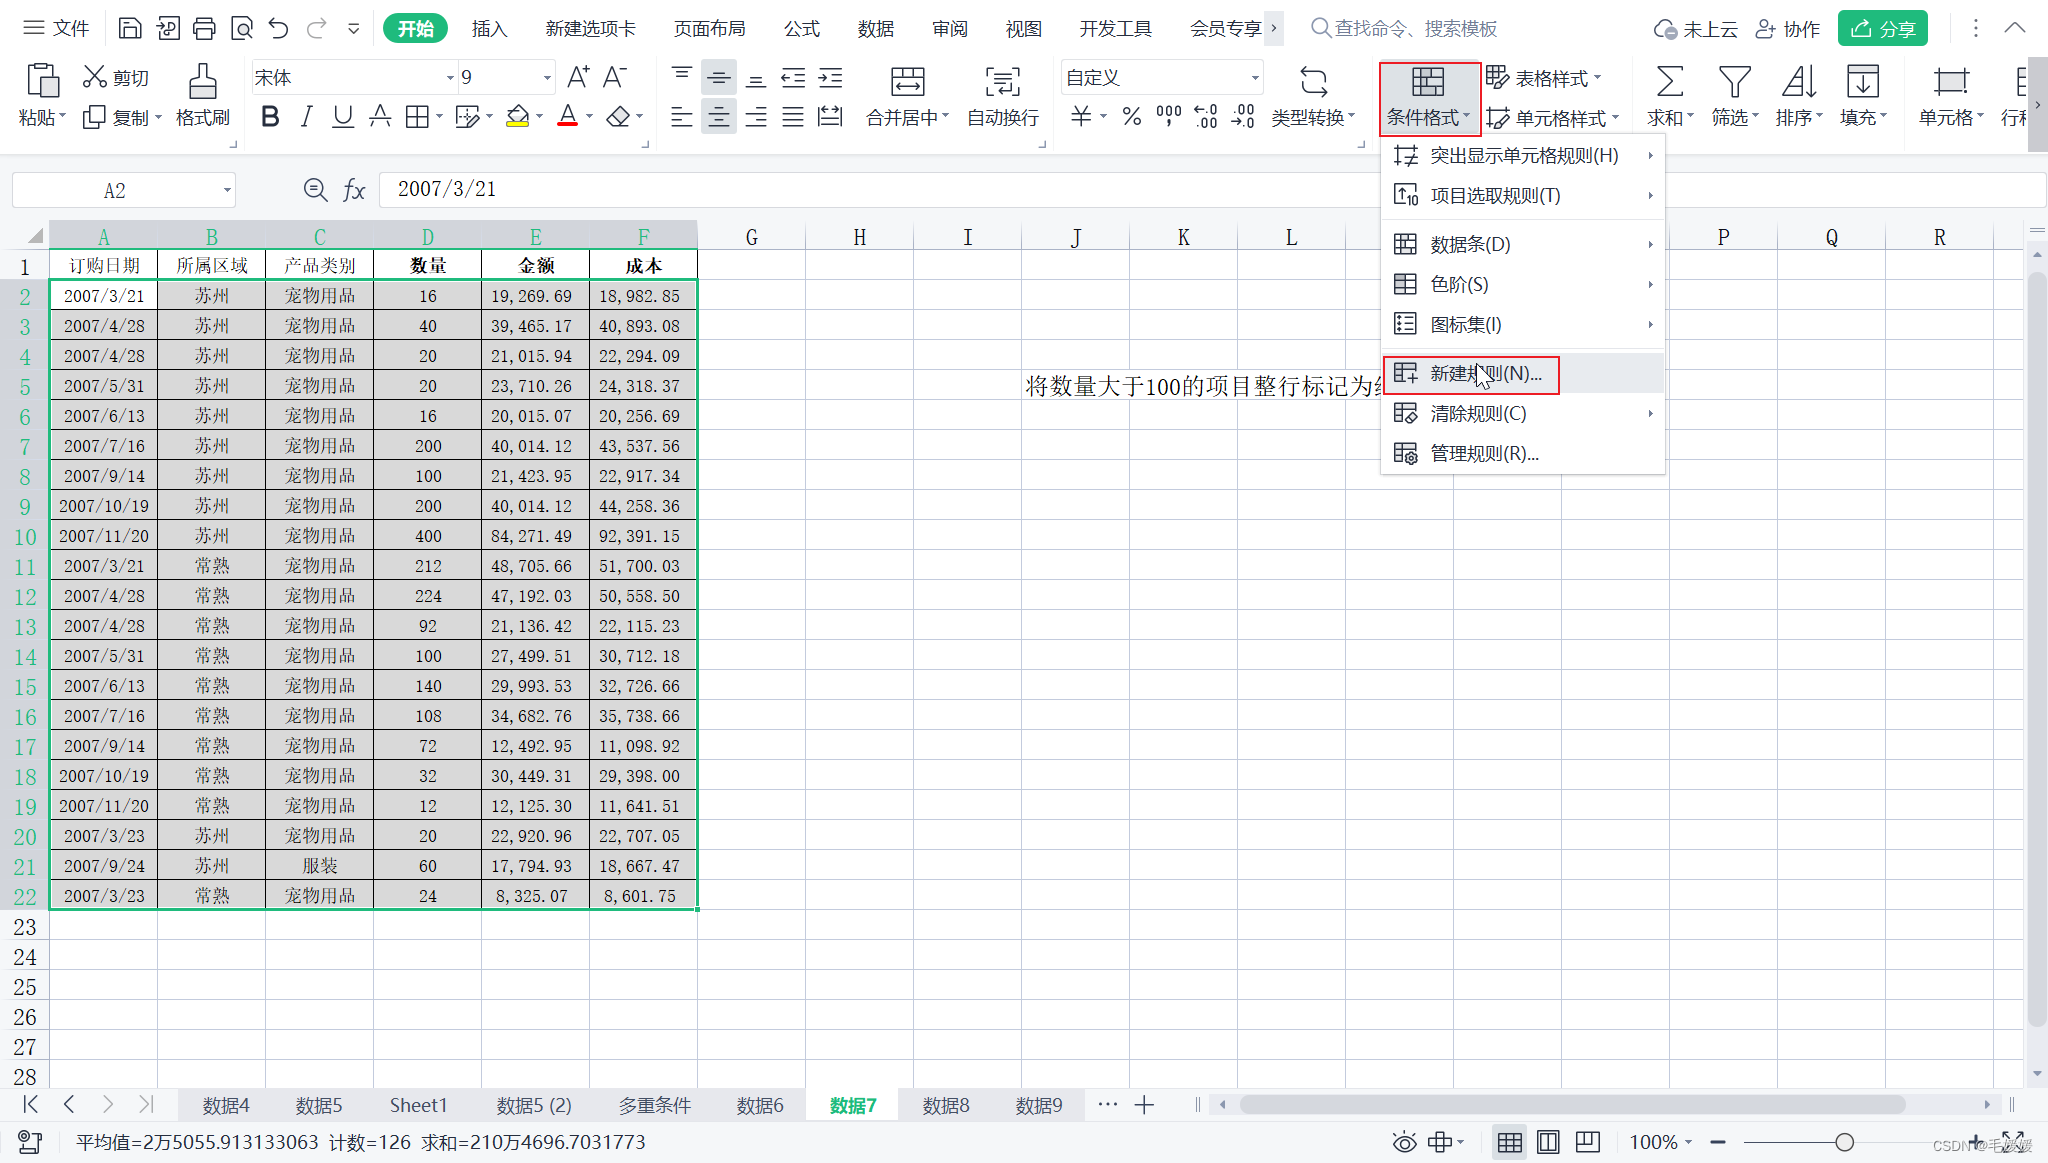Viewport: 2048px width, 1163px height.
Task: Click the Sort (排序) icon
Action: pos(1798,82)
